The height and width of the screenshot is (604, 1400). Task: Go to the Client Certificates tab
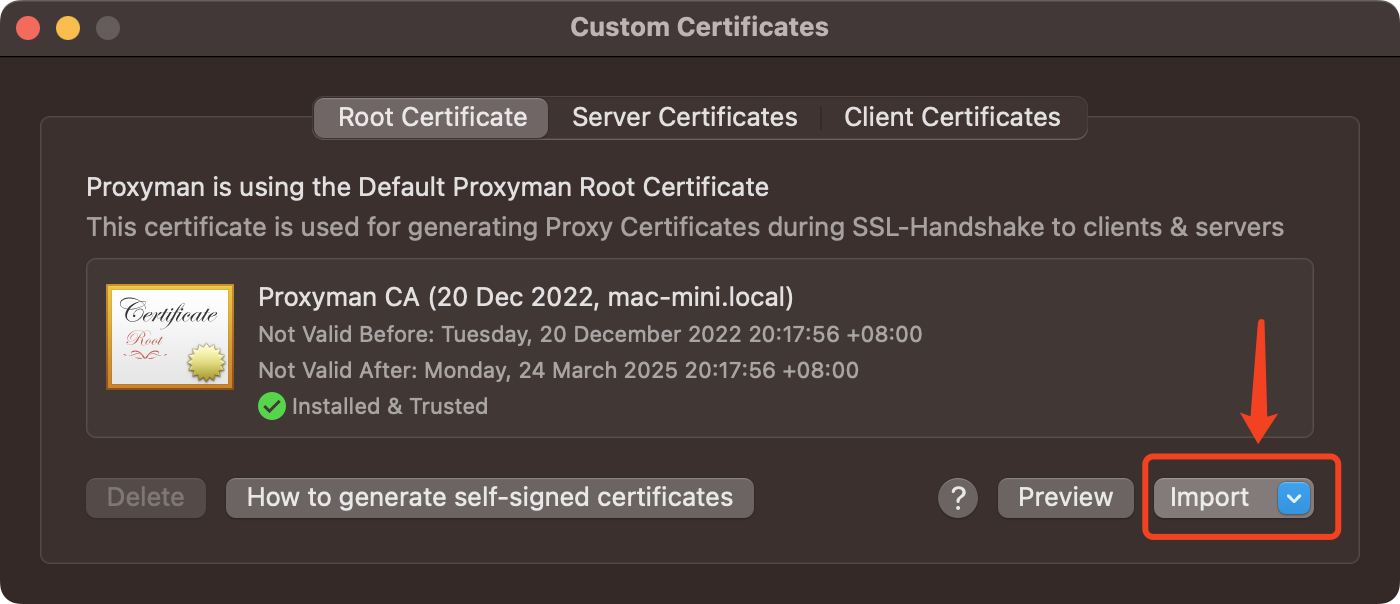pyautogui.click(x=952, y=117)
